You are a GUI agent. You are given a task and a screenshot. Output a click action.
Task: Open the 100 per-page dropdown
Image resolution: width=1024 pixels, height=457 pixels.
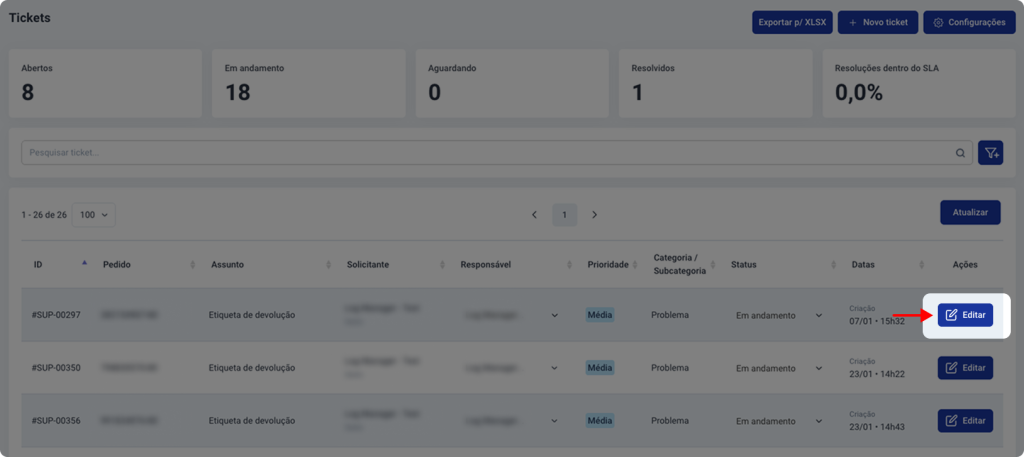tap(94, 214)
